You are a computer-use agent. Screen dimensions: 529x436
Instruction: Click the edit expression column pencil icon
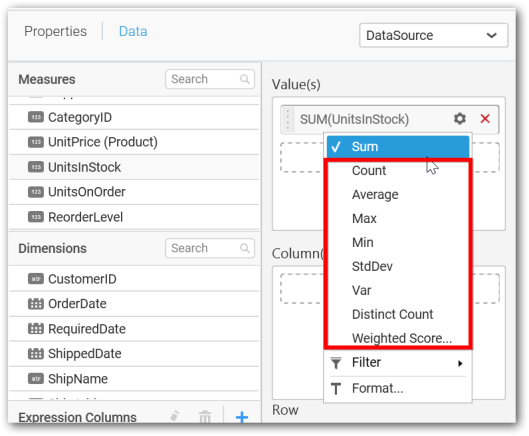tap(174, 416)
